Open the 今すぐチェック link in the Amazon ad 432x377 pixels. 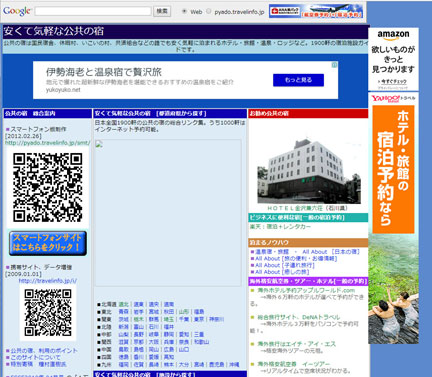pyautogui.click(x=393, y=81)
